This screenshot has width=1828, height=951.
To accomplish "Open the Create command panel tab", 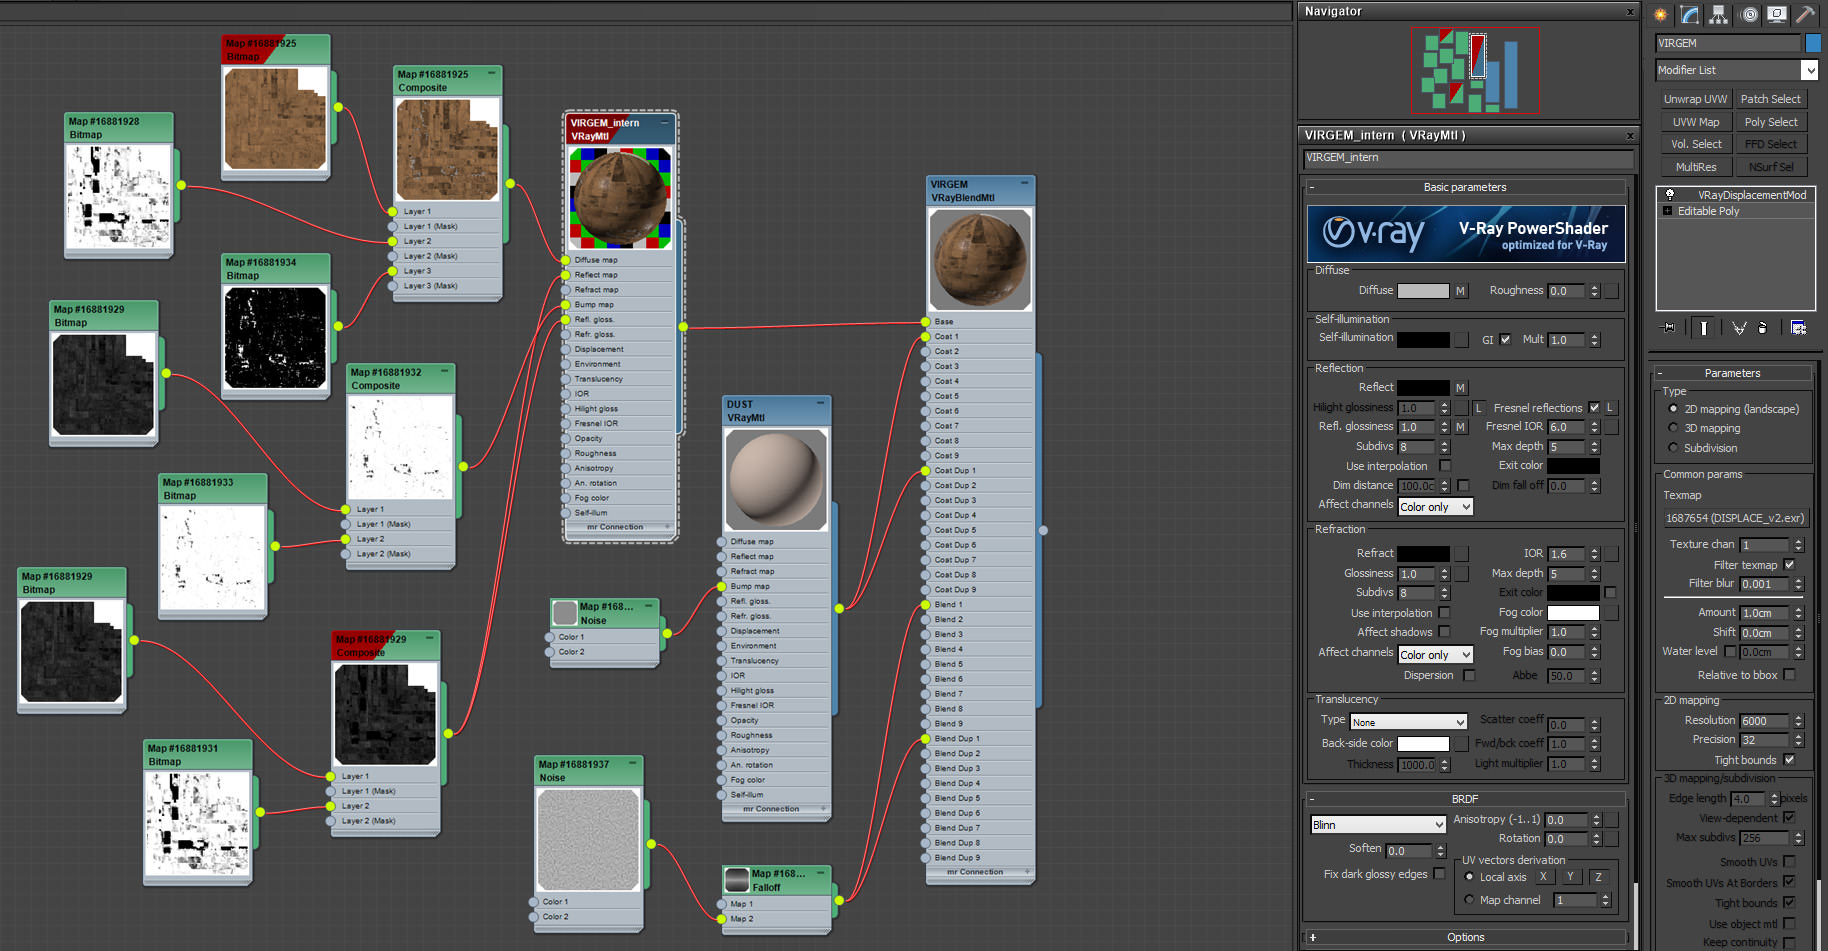I will click(1661, 14).
